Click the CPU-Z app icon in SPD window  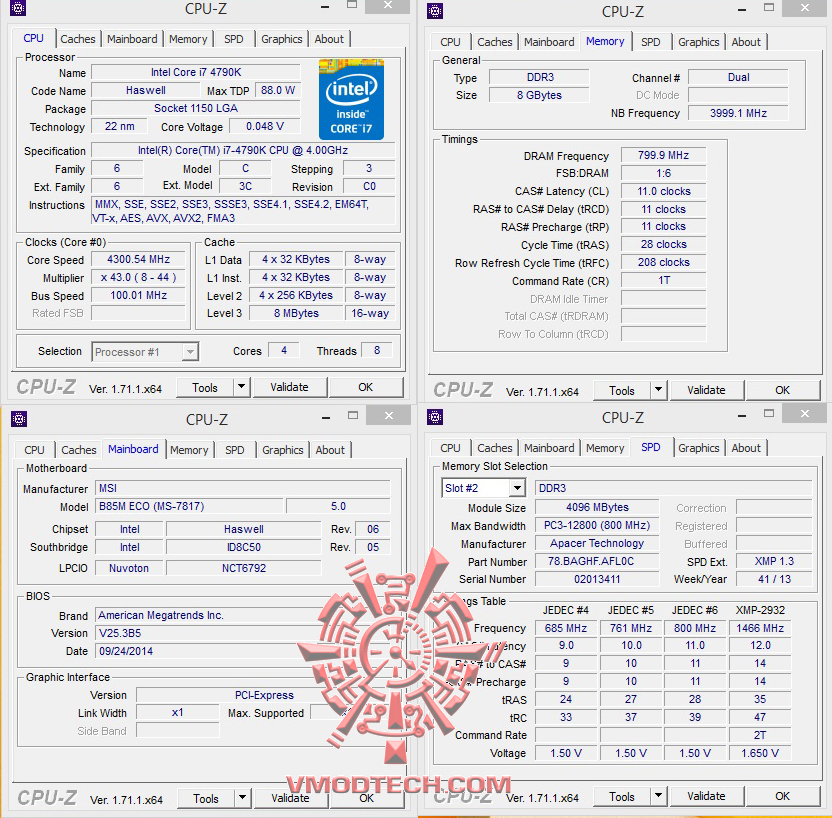pos(435,417)
